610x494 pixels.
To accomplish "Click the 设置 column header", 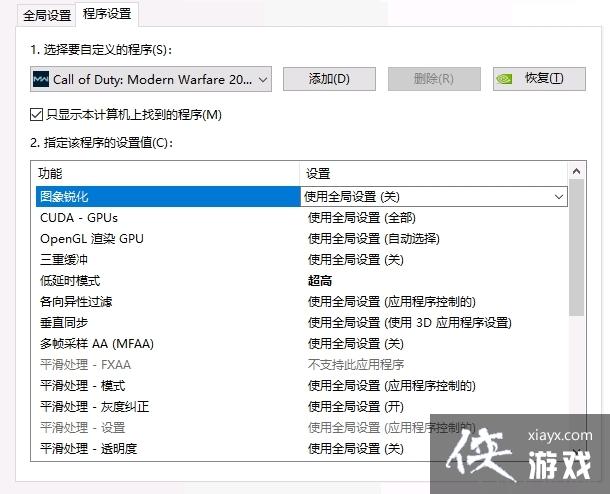I will click(434, 173).
